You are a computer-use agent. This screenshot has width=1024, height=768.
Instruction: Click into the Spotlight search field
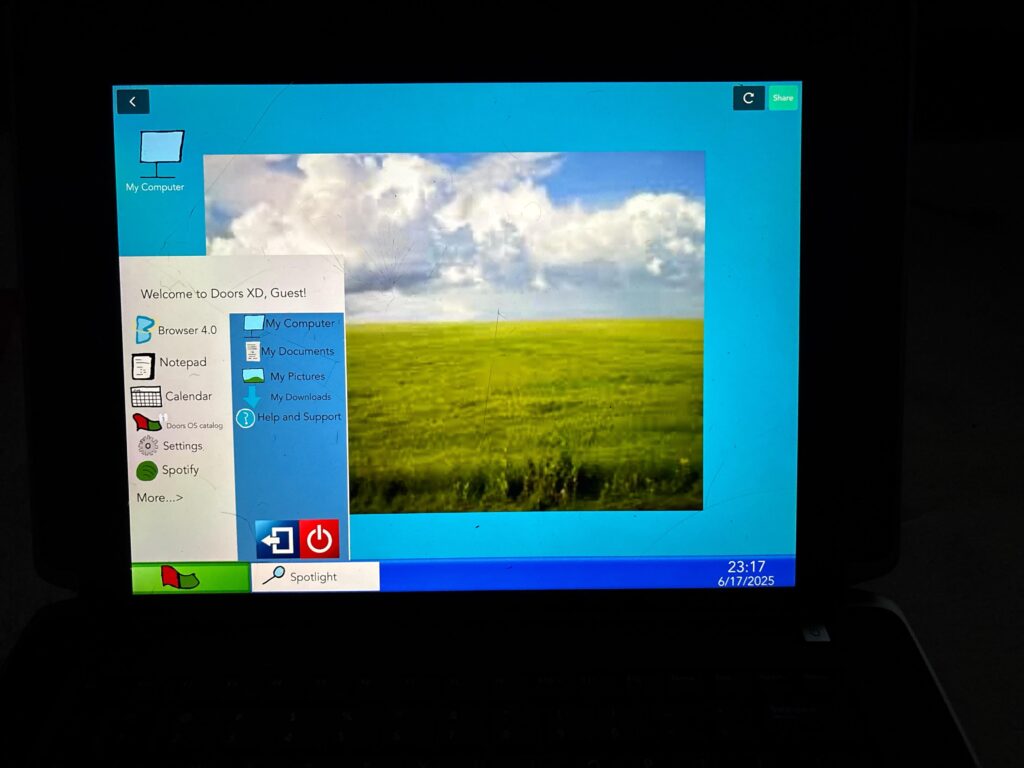click(315, 577)
